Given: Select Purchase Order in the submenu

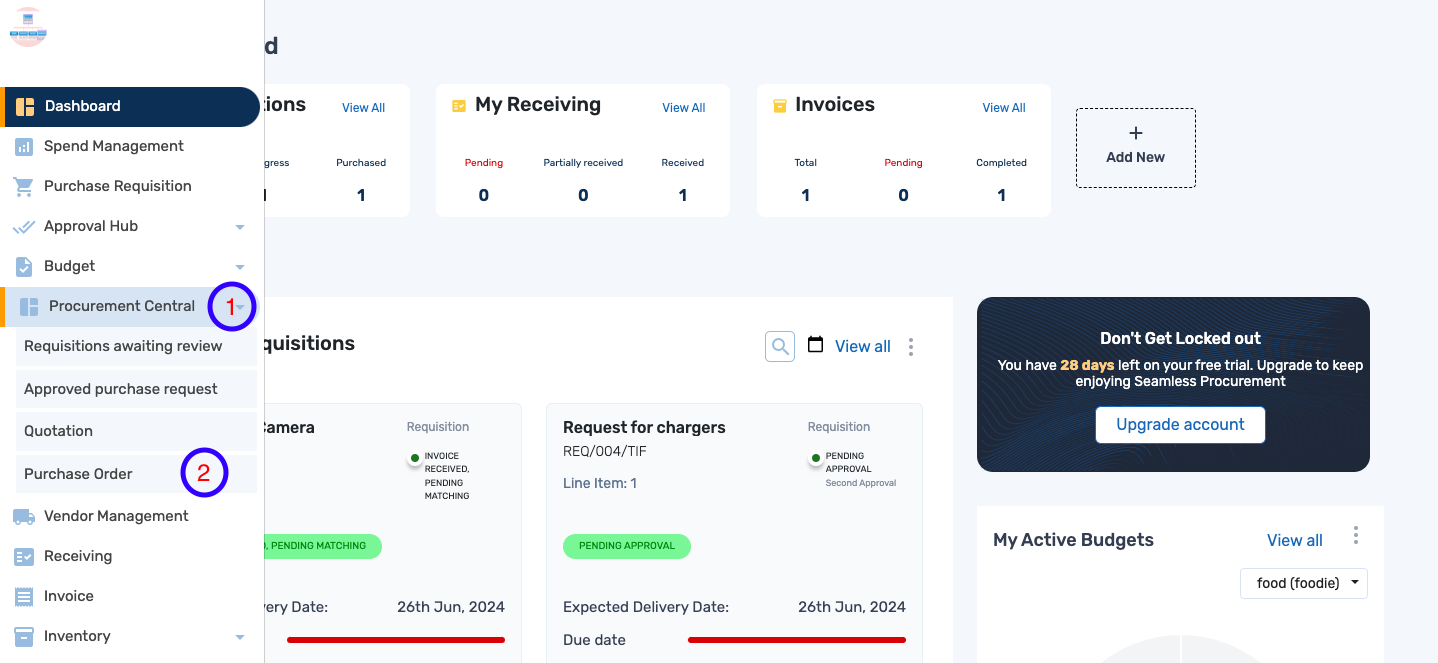Looking at the screenshot, I should point(79,474).
